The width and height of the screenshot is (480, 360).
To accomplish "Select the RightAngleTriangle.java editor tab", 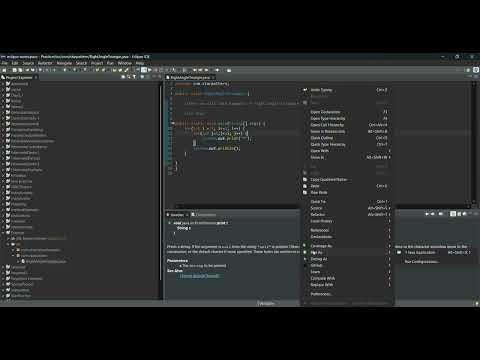I will point(191,78).
